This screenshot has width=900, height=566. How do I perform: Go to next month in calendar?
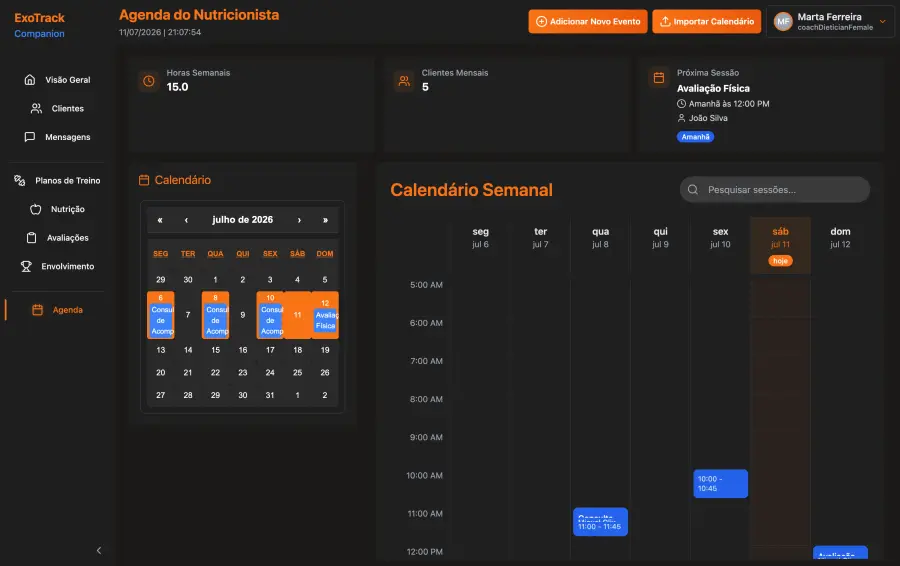299,220
